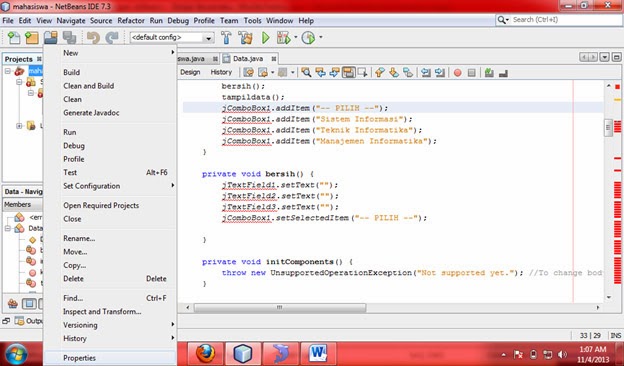The width and height of the screenshot is (624, 366).
Task: Click the Toggle Bookmark icon
Action: pyautogui.click(x=408, y=72)
